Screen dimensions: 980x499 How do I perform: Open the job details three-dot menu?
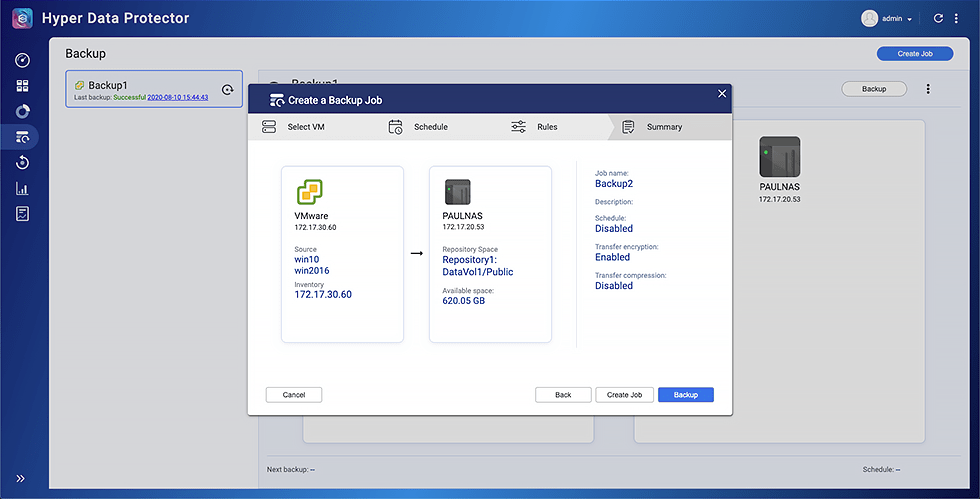pos(928,89)
